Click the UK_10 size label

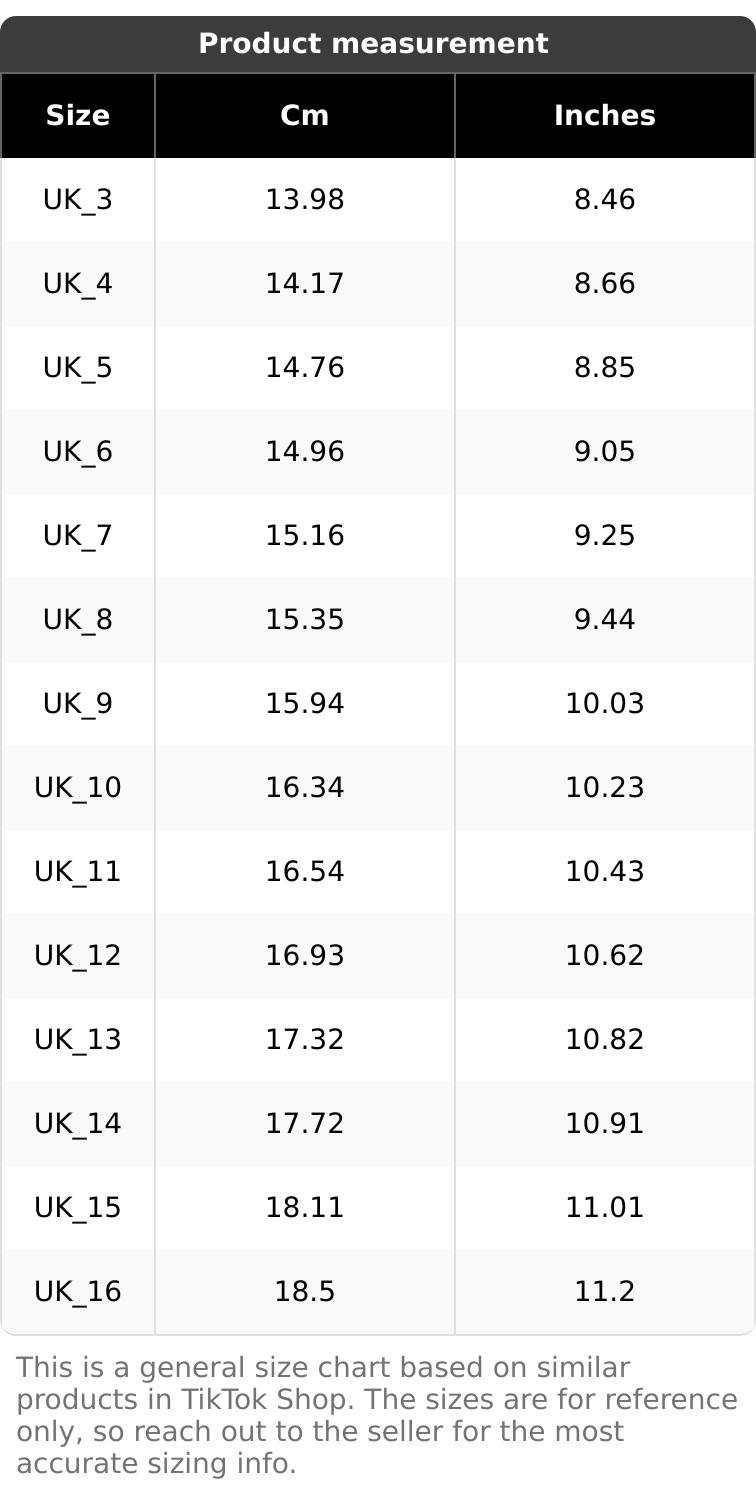point(78,788)
